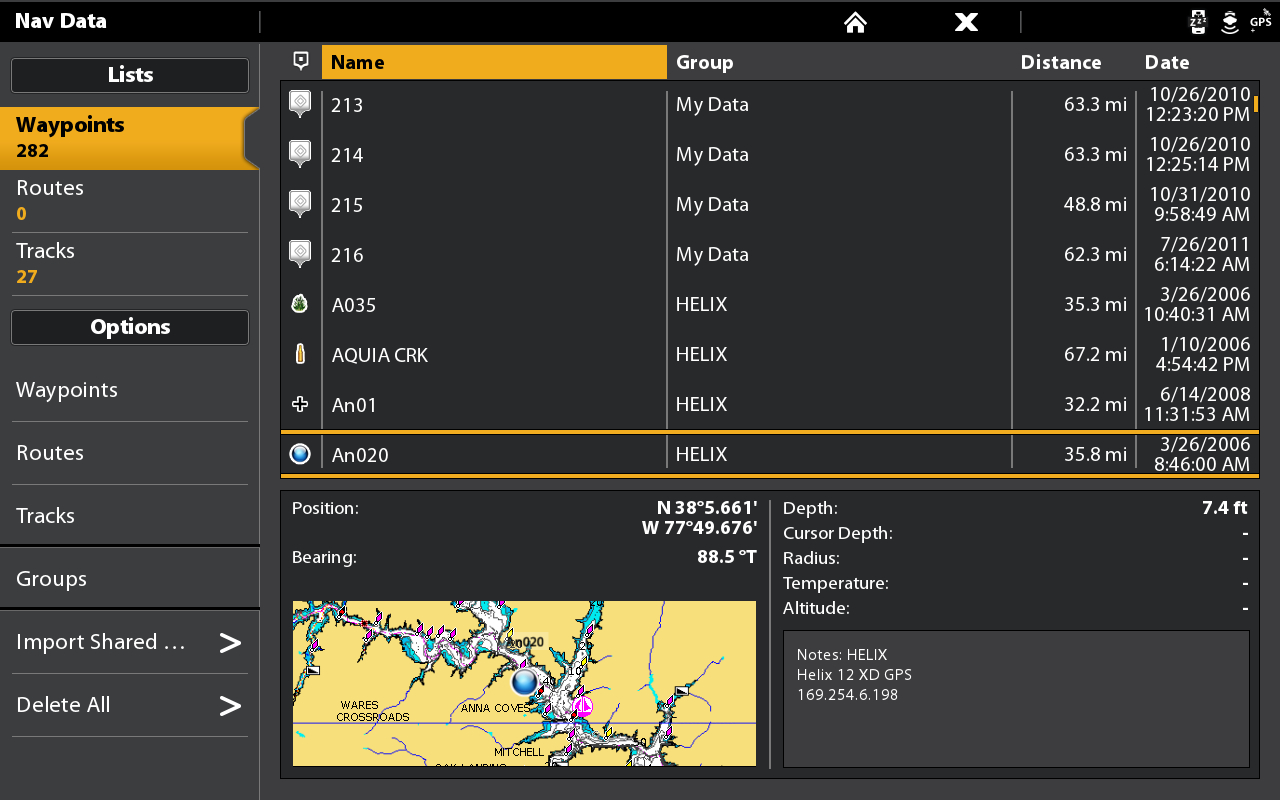Expand Import Shared submenu arrow
This screenshot has height=800, width=1280.
[x=230, y=642]
